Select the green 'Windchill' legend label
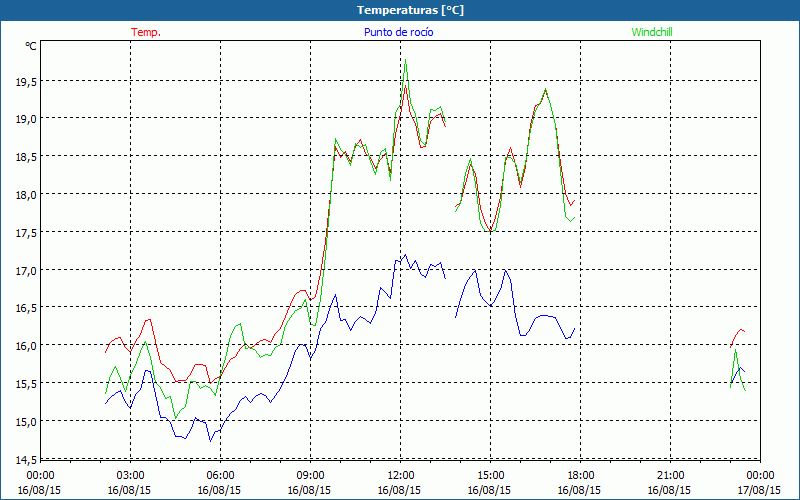Screen dimensions: 800x500 pyautogui.click(x=652, y=32)
